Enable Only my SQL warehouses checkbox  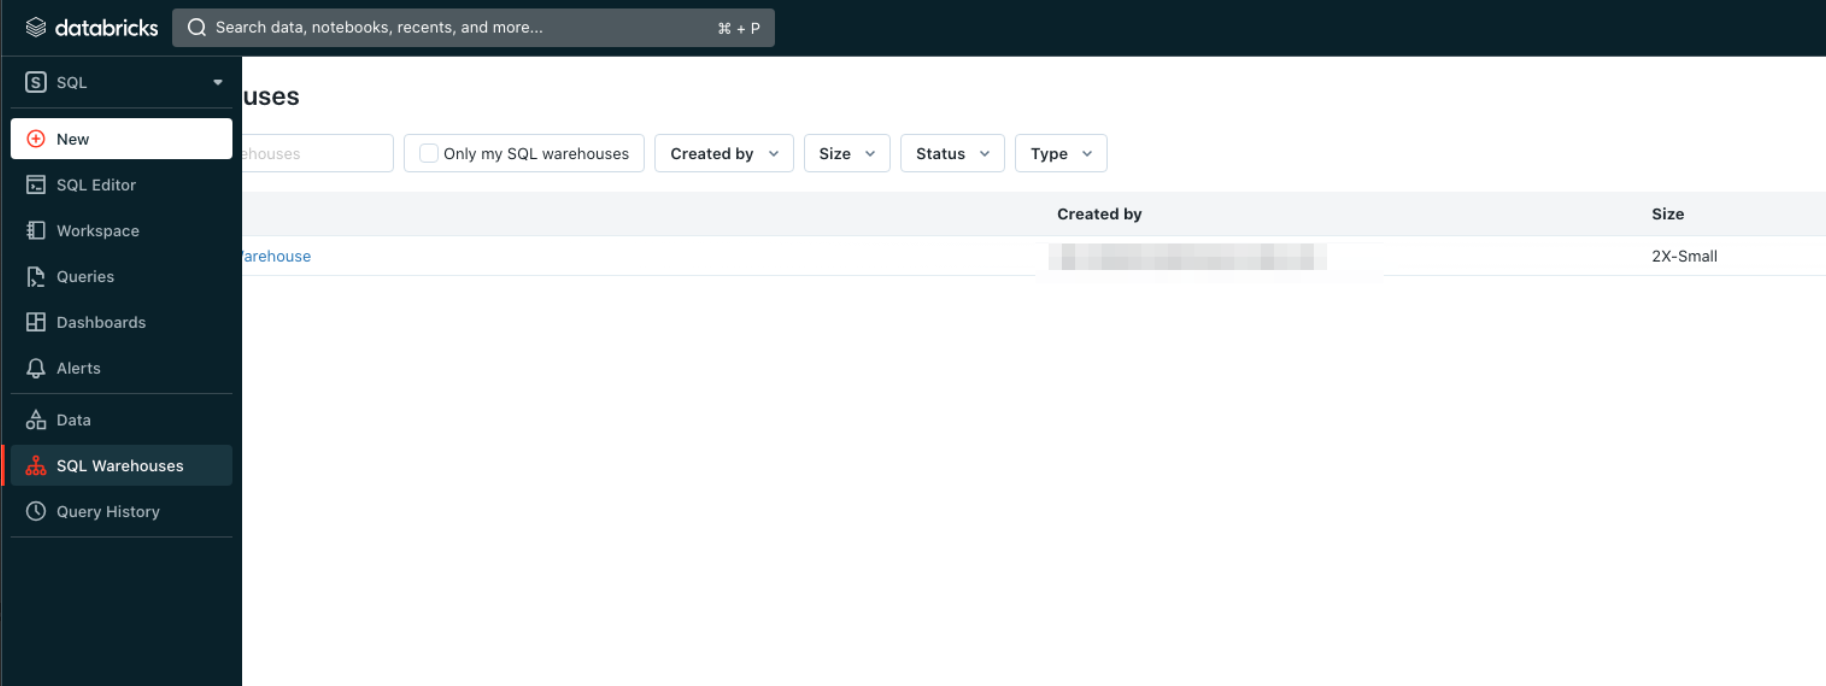pos(429,153)
